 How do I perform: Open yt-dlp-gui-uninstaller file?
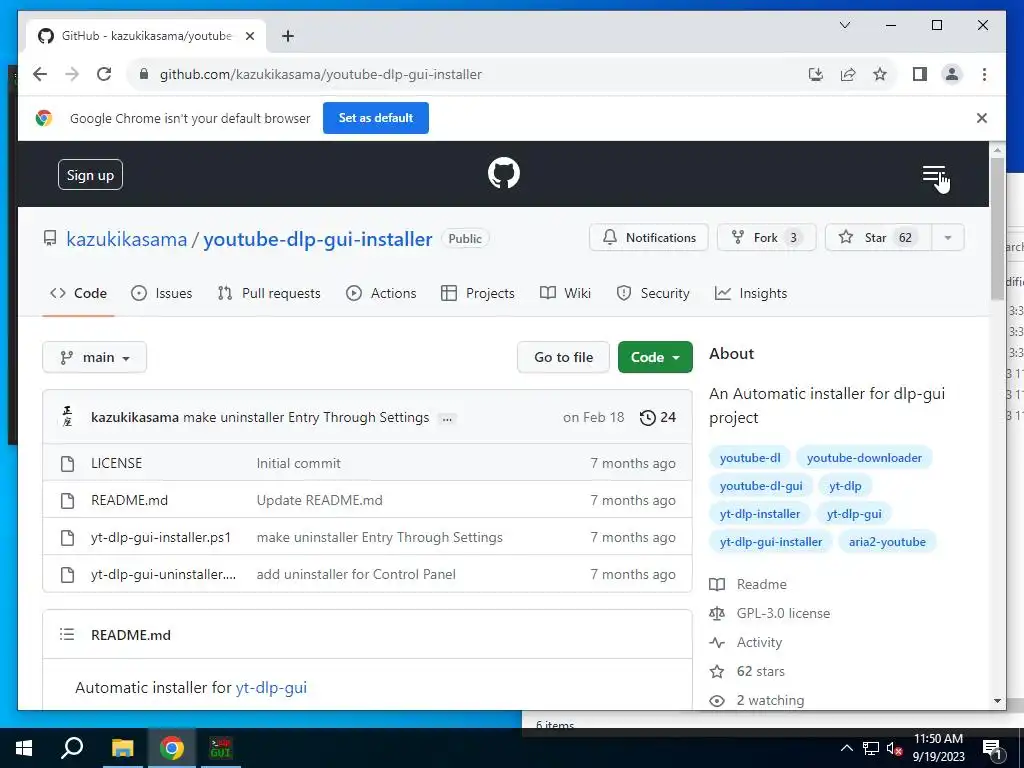pos(163,575)
